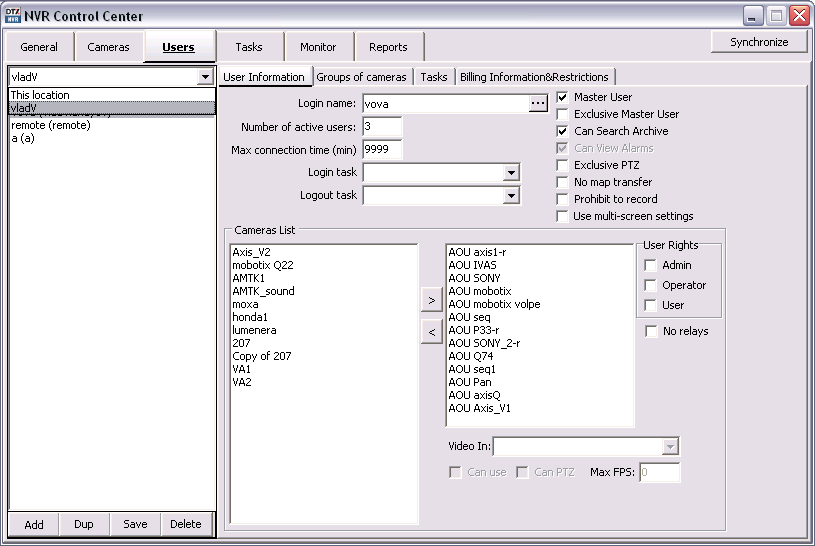Select VA2 camera
This screenshot has height=546, width=815.
click(x=323, y=382)
